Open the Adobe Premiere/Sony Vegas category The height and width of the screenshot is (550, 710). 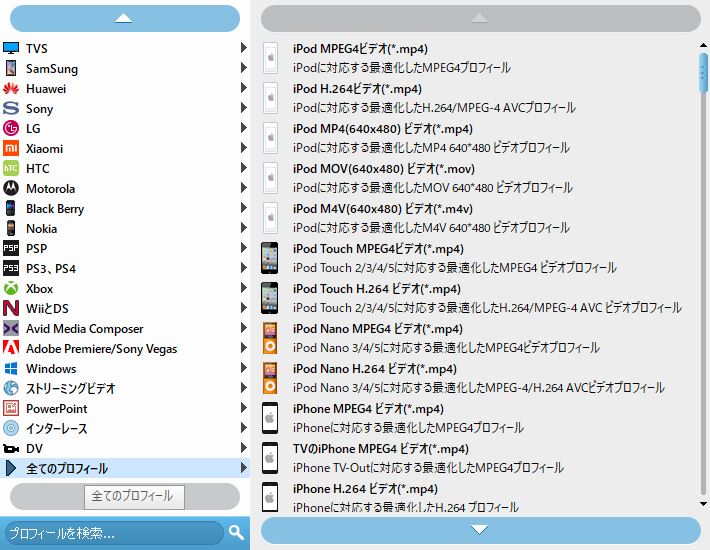(125, 348)
